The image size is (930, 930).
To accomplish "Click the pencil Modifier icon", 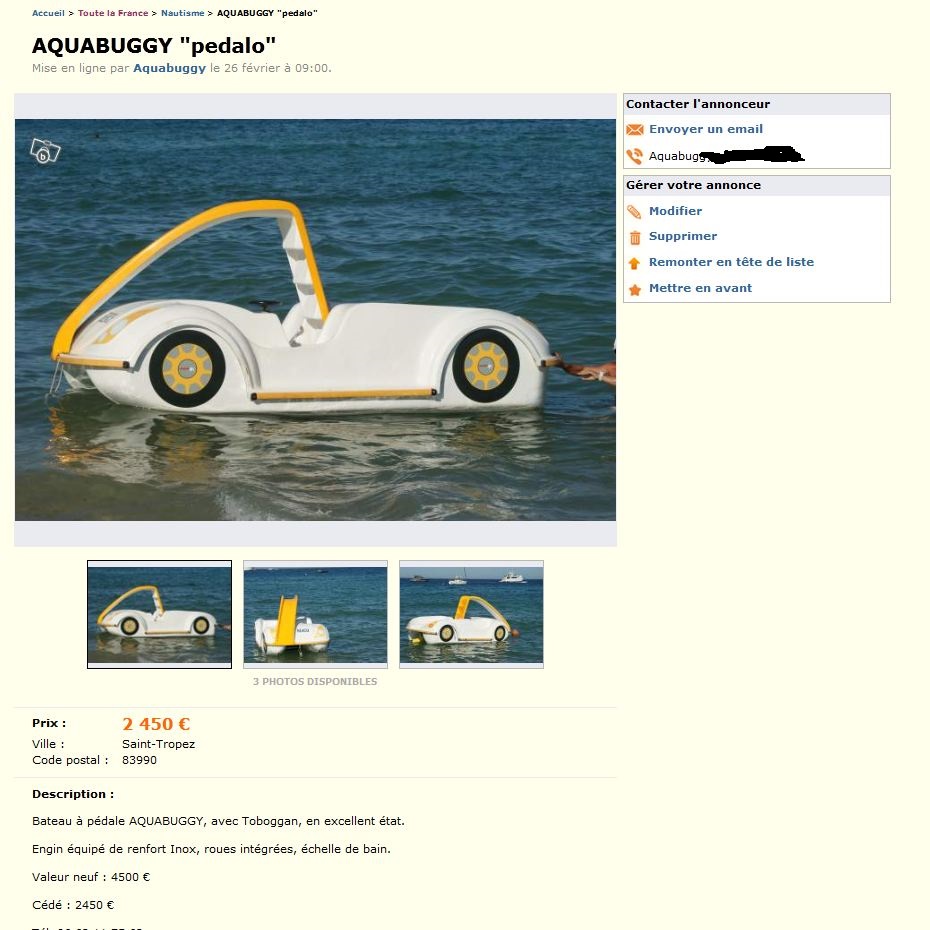I will [634, 212].
